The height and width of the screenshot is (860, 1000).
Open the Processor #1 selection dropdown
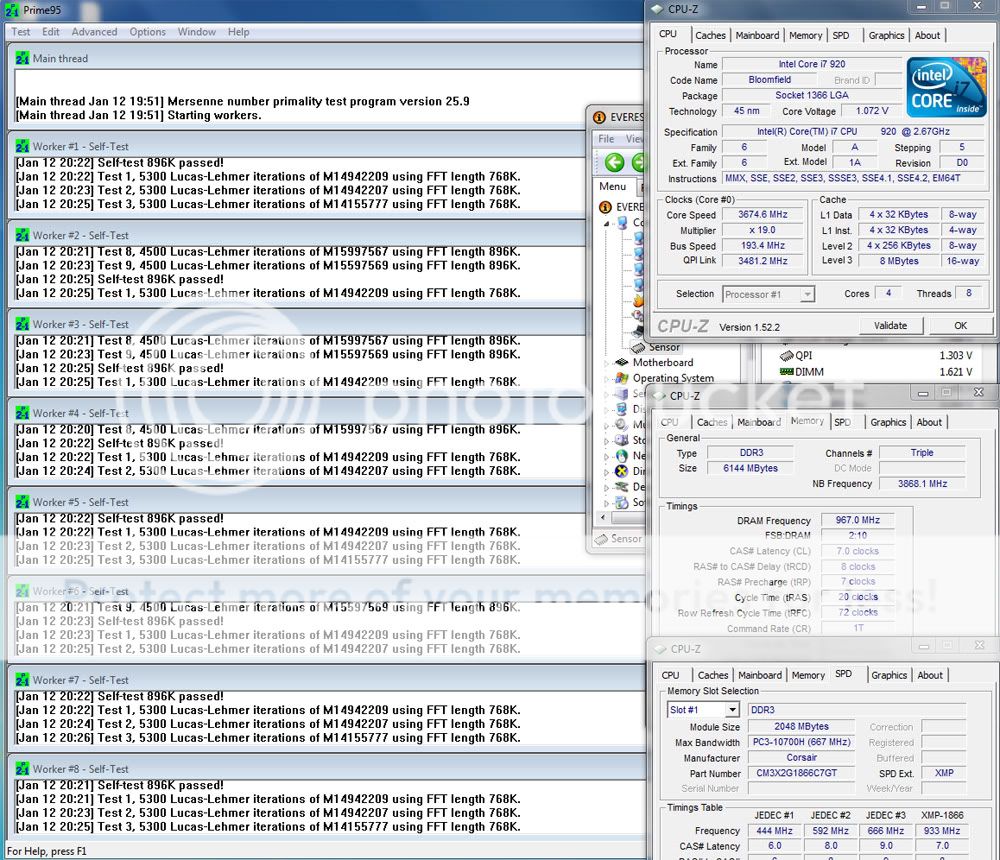[x=807, y=294]
